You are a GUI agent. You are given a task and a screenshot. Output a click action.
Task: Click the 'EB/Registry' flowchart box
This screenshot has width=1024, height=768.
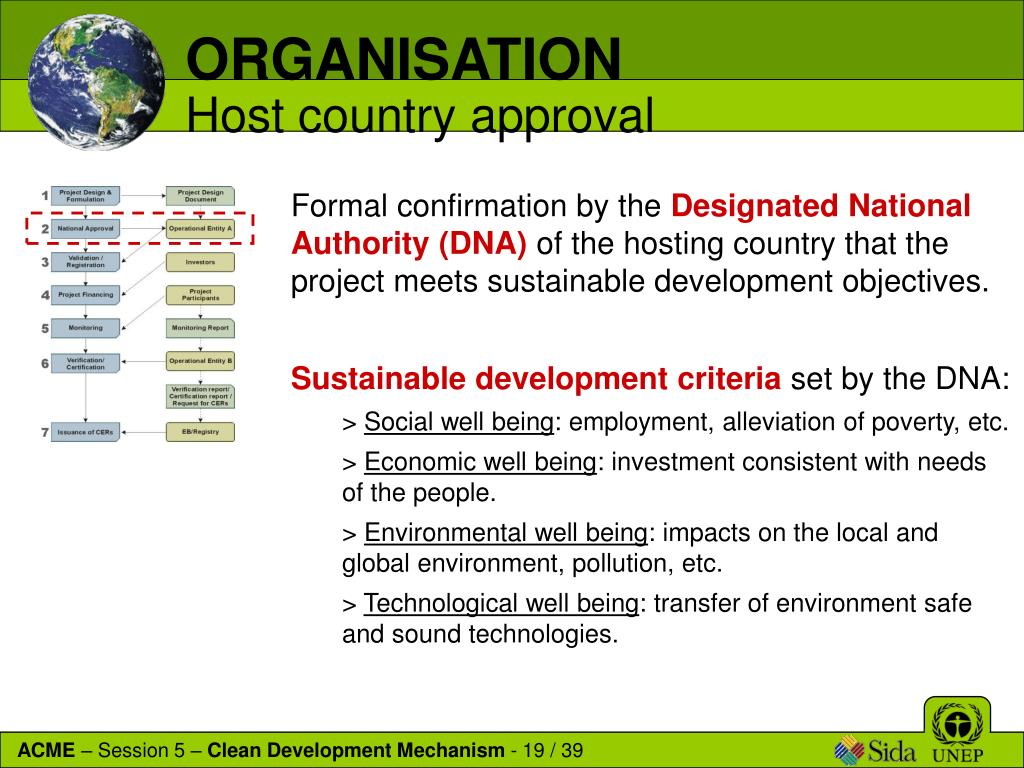[200, 432]
